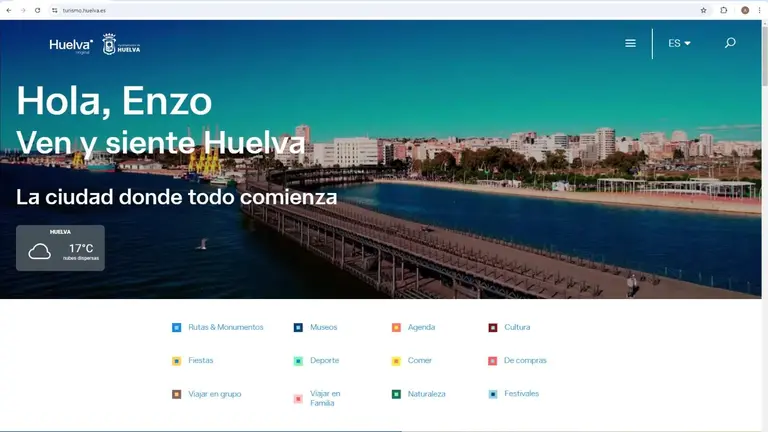Screen dimensions: 768x432
Task: Open the browser extensions puzzle icon
Action: (x=723, y=10)
